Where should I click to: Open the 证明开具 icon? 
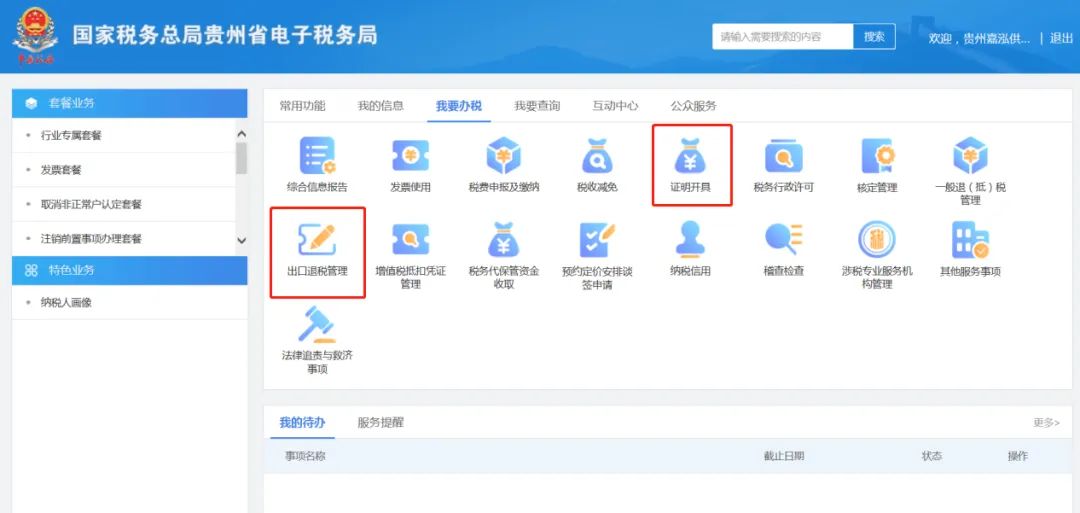point(690,156)
